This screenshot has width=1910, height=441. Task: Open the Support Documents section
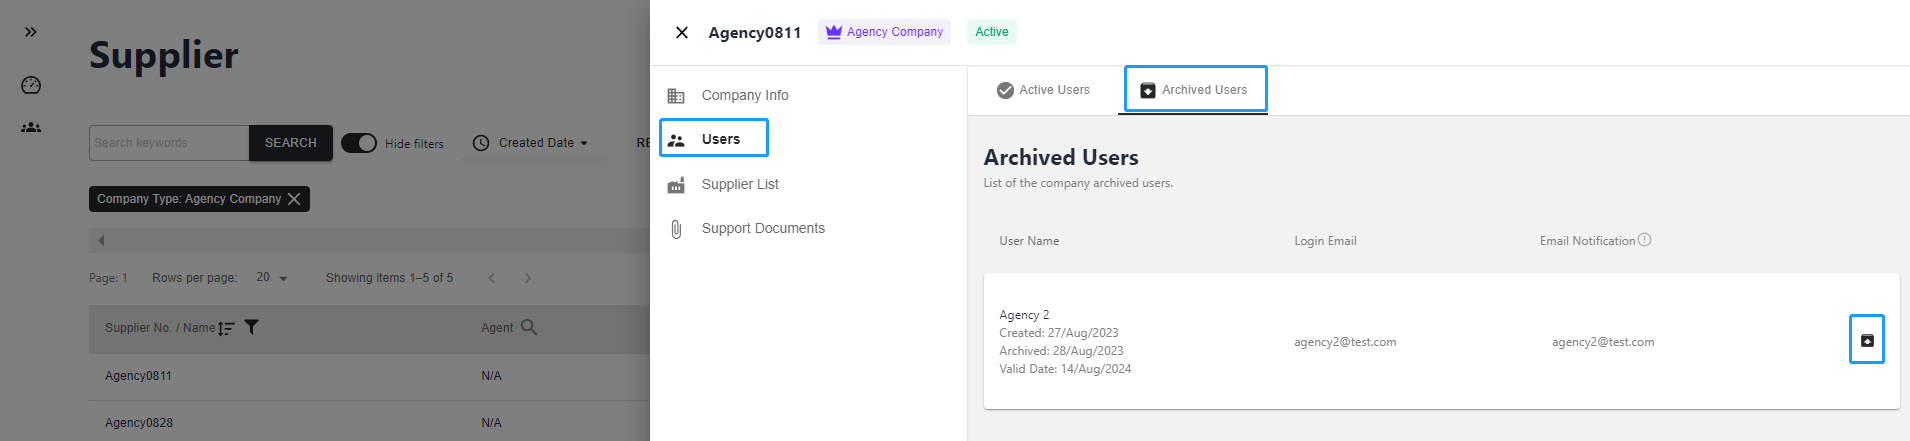click(x=762, y=228)
